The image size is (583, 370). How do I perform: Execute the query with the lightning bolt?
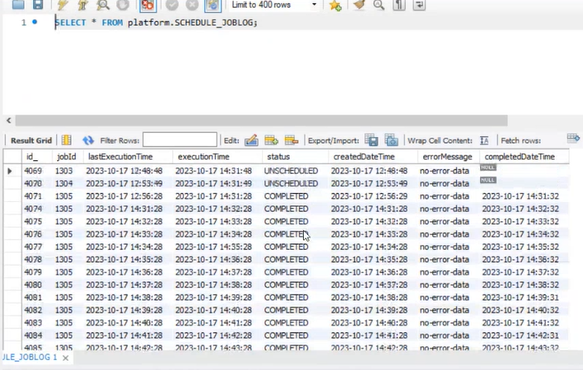point(62,4)
